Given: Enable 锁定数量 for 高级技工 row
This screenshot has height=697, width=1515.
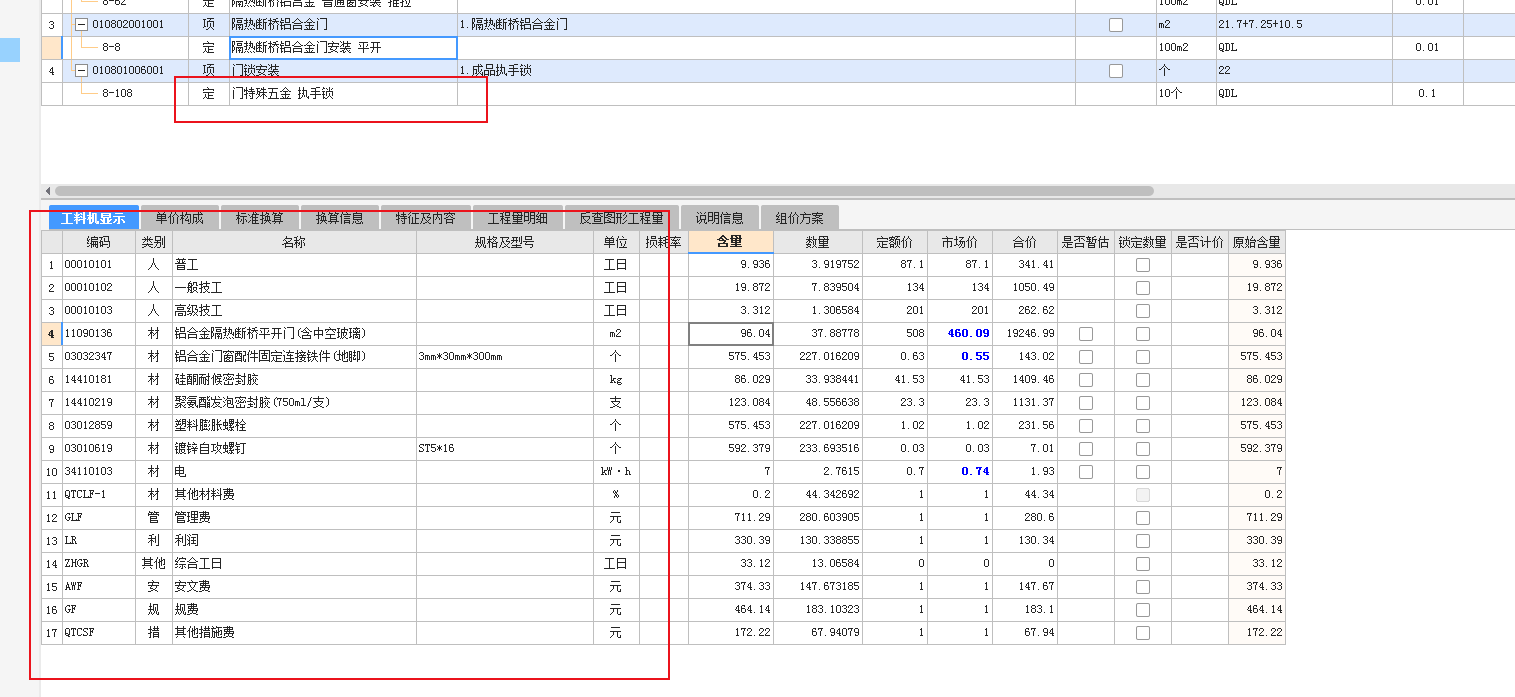Looking at the screenshot, I should click(x=1143, y=311).
